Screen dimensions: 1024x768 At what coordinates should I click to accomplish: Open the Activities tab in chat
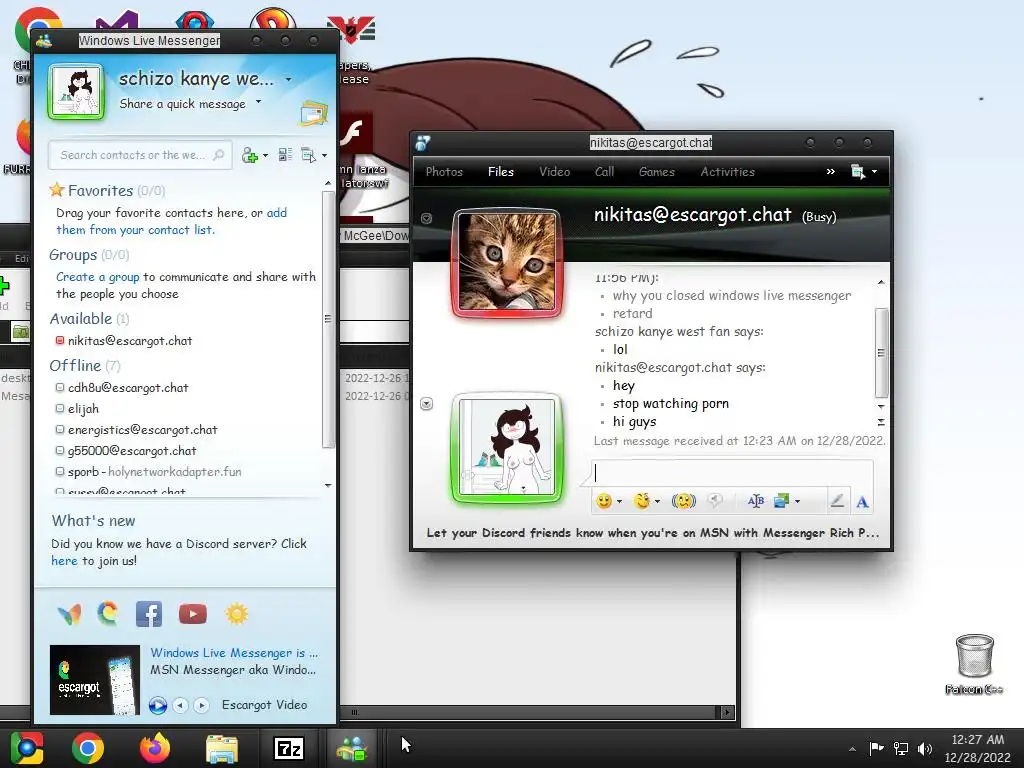click(728, 172)
